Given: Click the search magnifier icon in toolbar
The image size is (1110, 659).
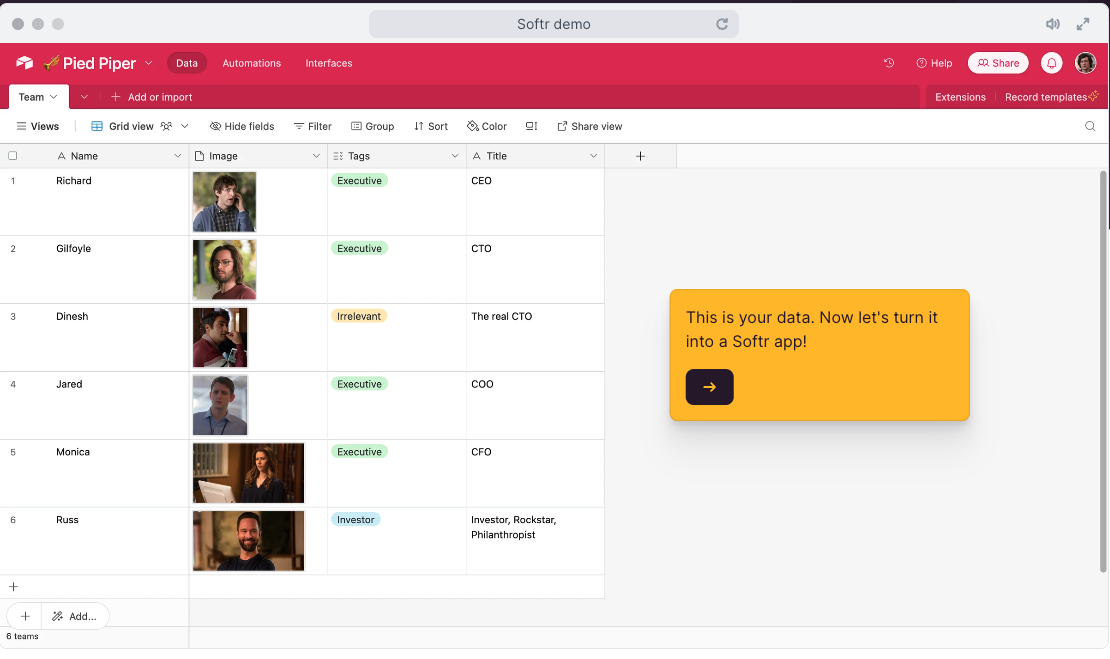Looking at the screenshot, I should point(1090,126).
